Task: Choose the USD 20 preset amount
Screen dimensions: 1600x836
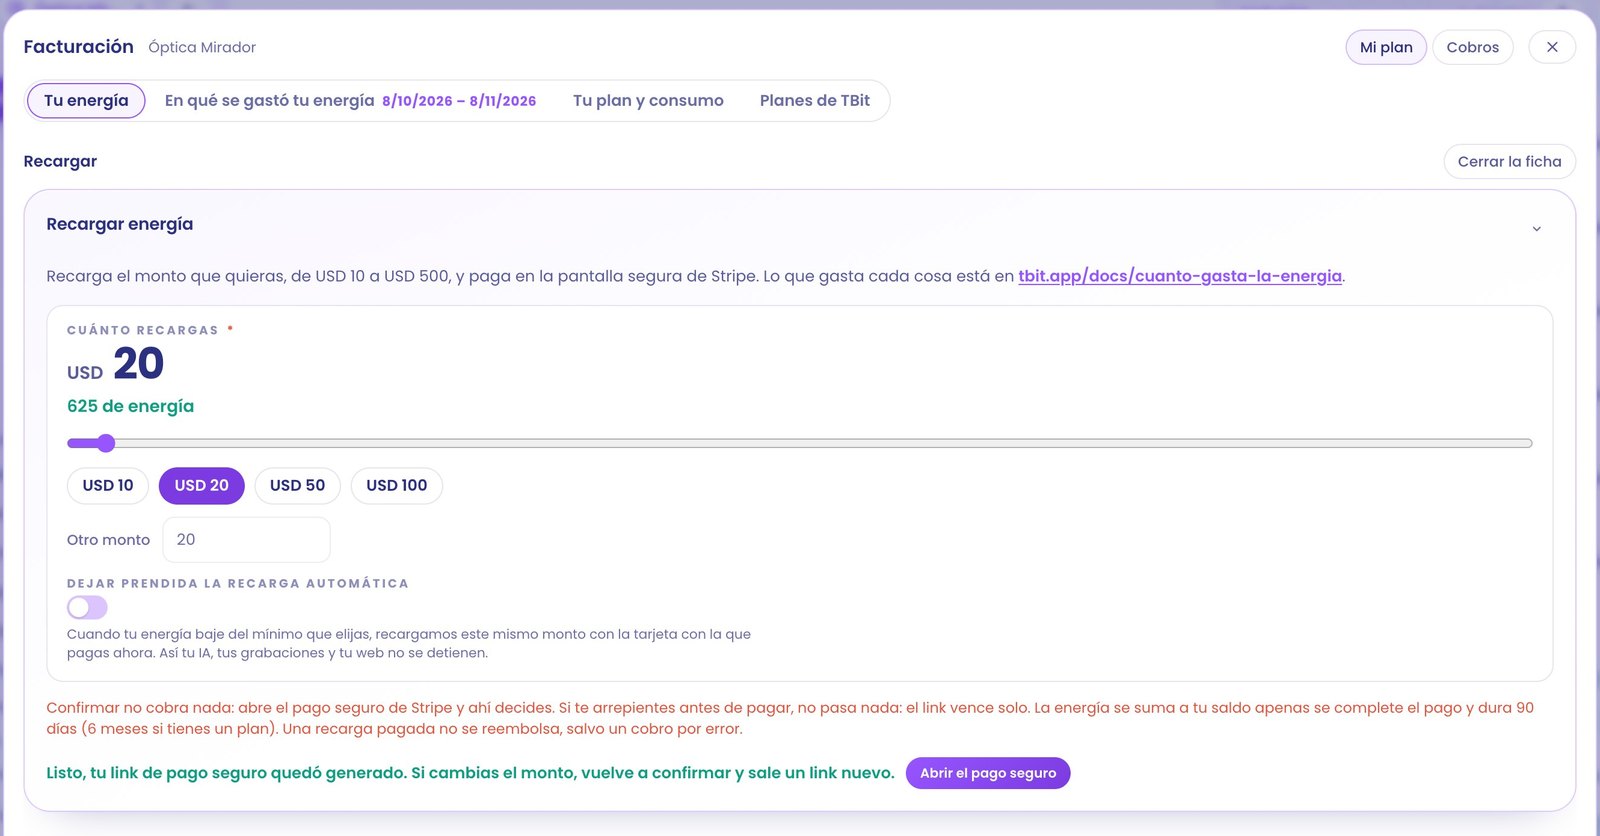Action: tap(201, 486)
